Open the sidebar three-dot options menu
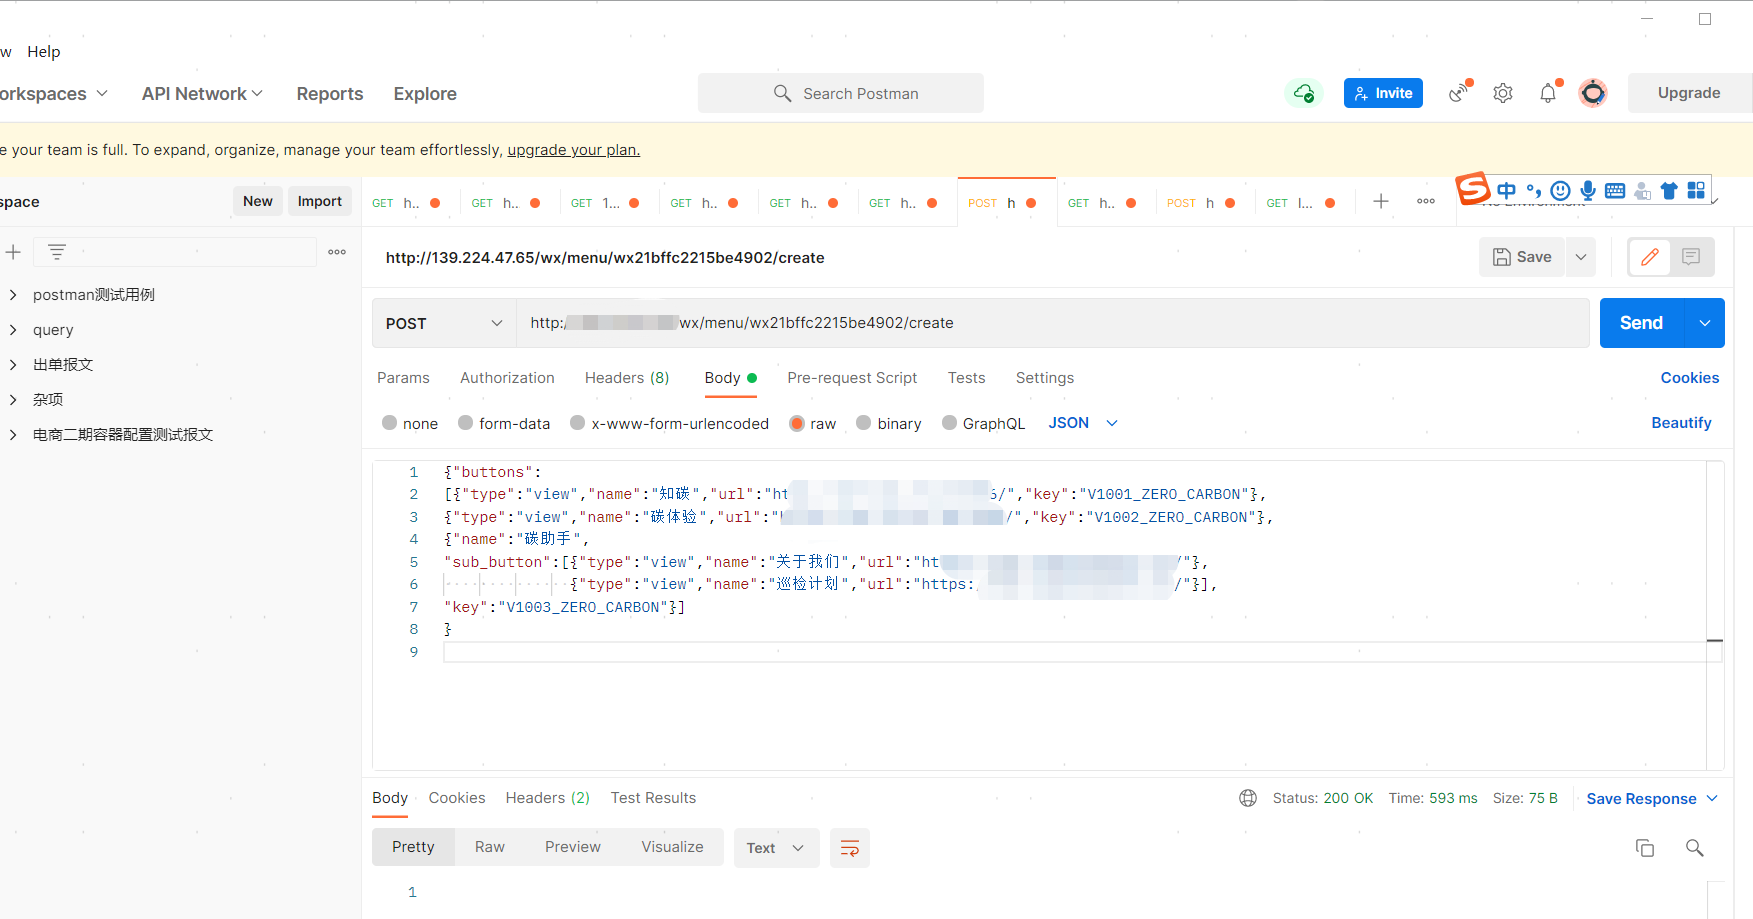This screenshot has height=919, width=1753. point(337,252)
